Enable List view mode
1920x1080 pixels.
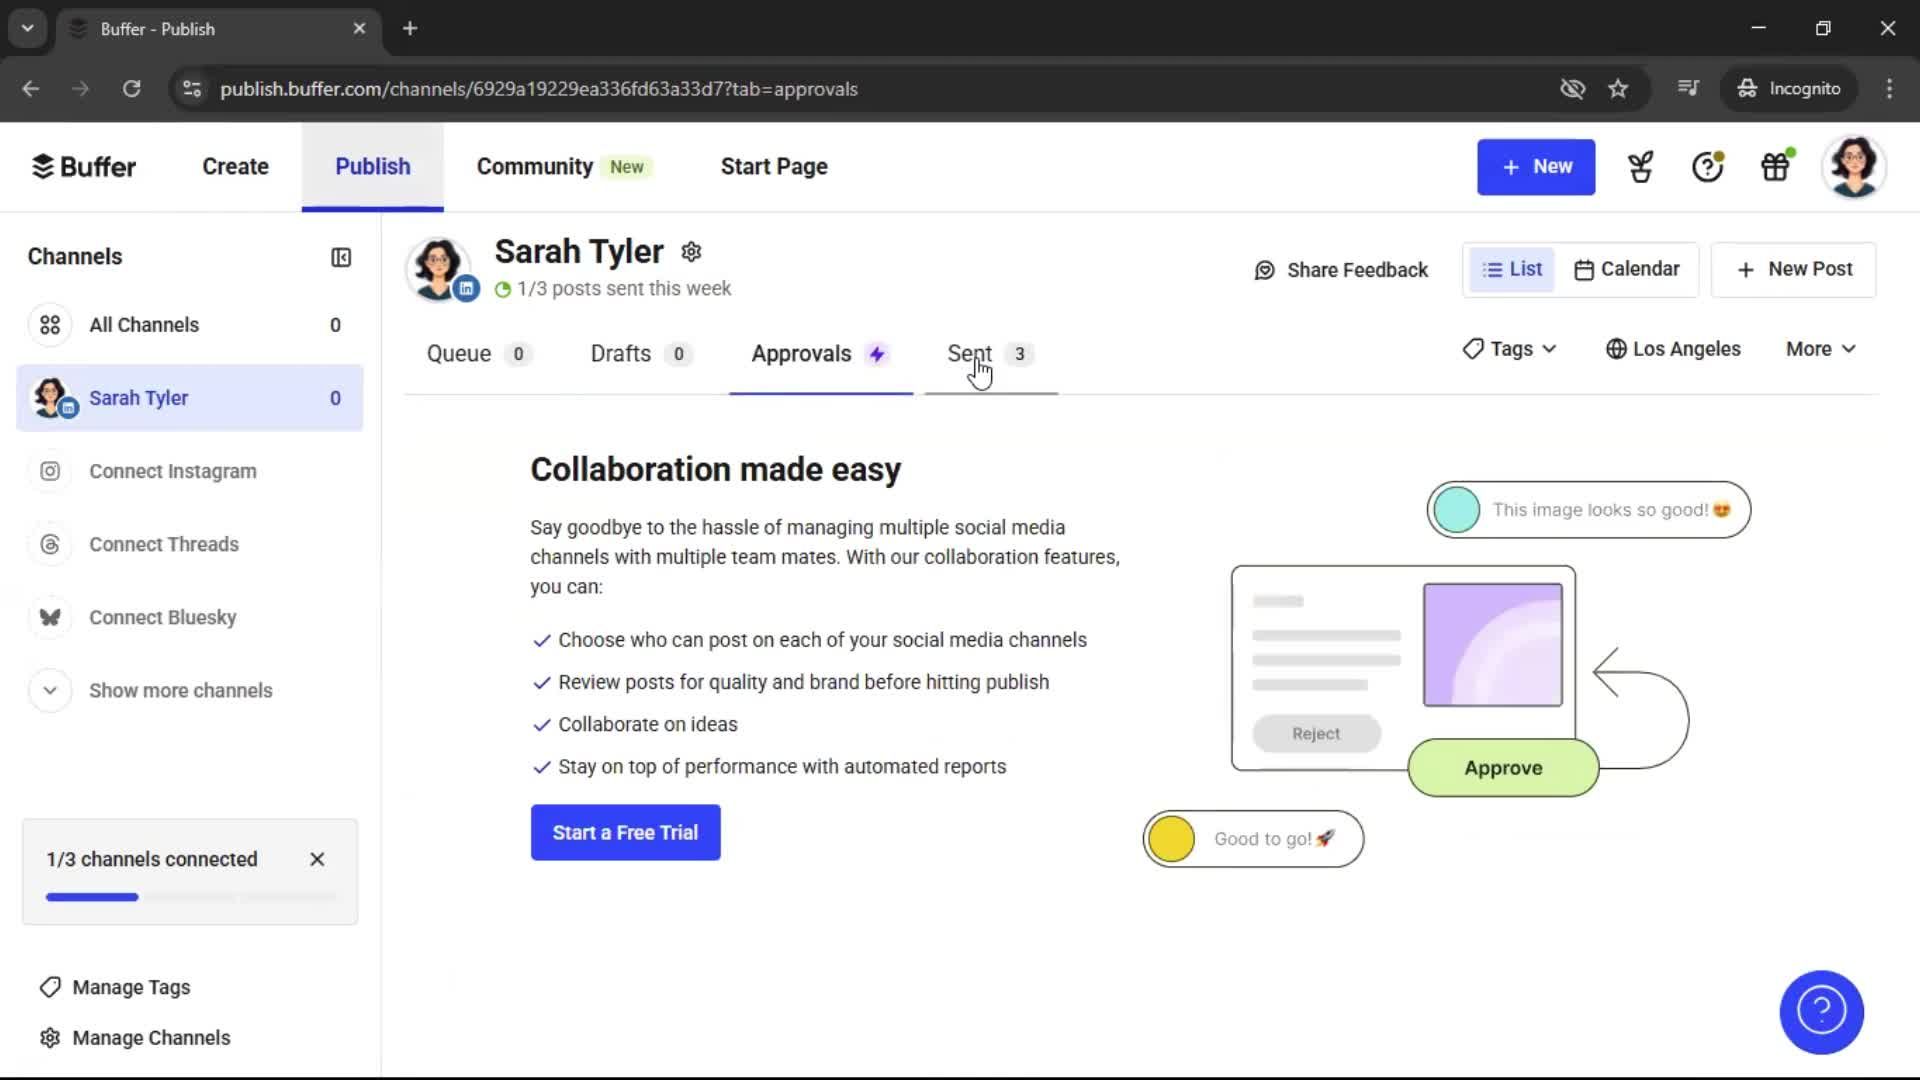[x=1511, y=269]
